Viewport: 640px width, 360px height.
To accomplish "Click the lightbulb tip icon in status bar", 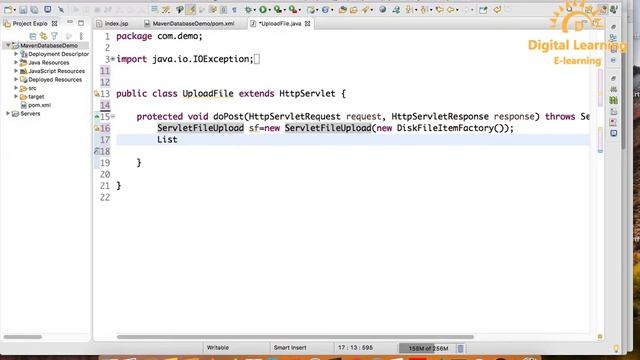I will 616,348.
